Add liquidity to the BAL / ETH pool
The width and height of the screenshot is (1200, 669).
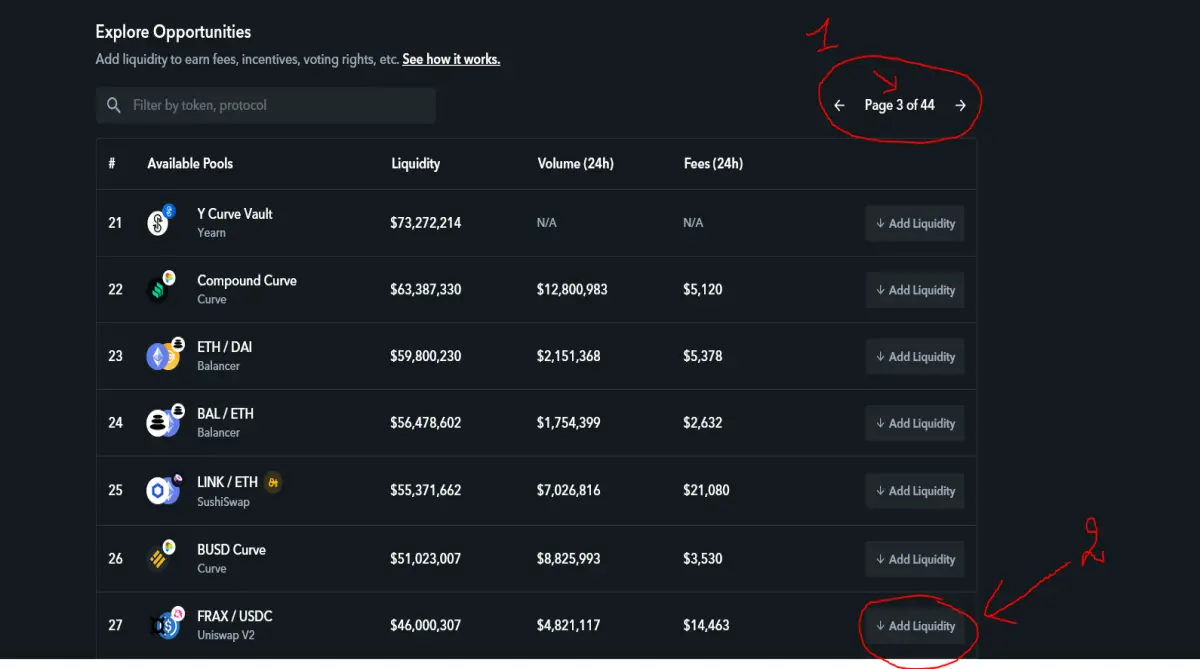914,424
